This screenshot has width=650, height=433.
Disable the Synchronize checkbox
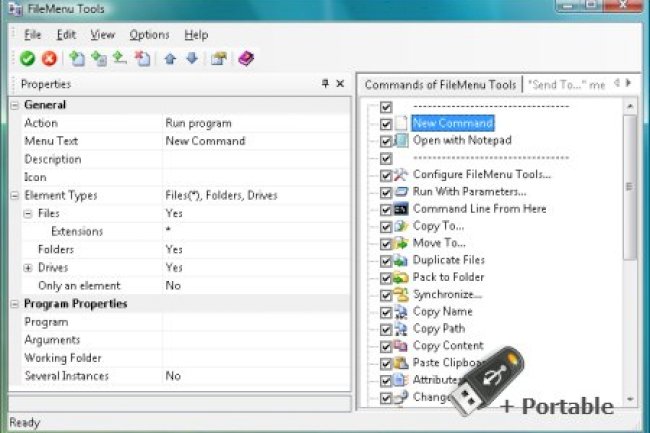pyautogui.click(x=386, y=295)
